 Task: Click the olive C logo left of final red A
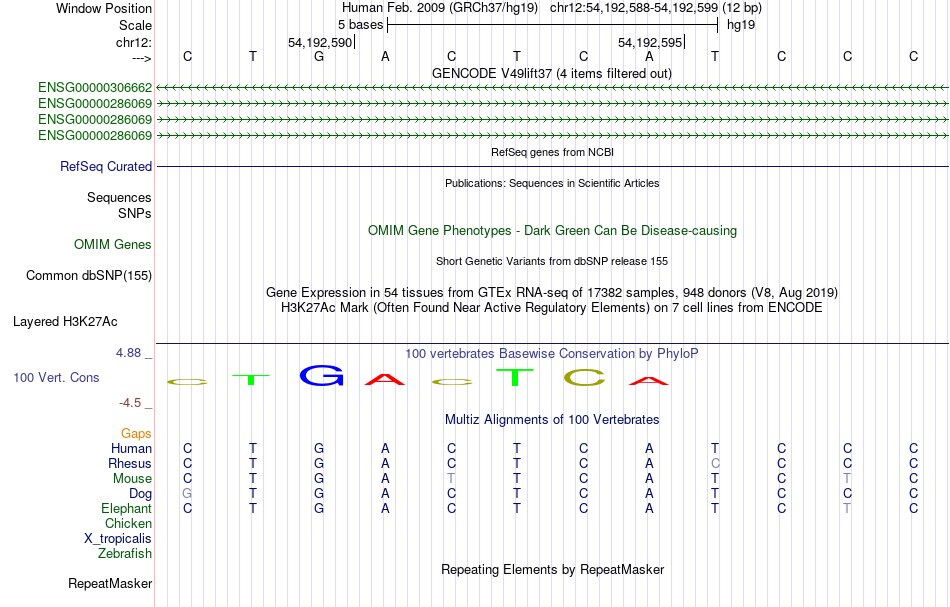(584, 377)
